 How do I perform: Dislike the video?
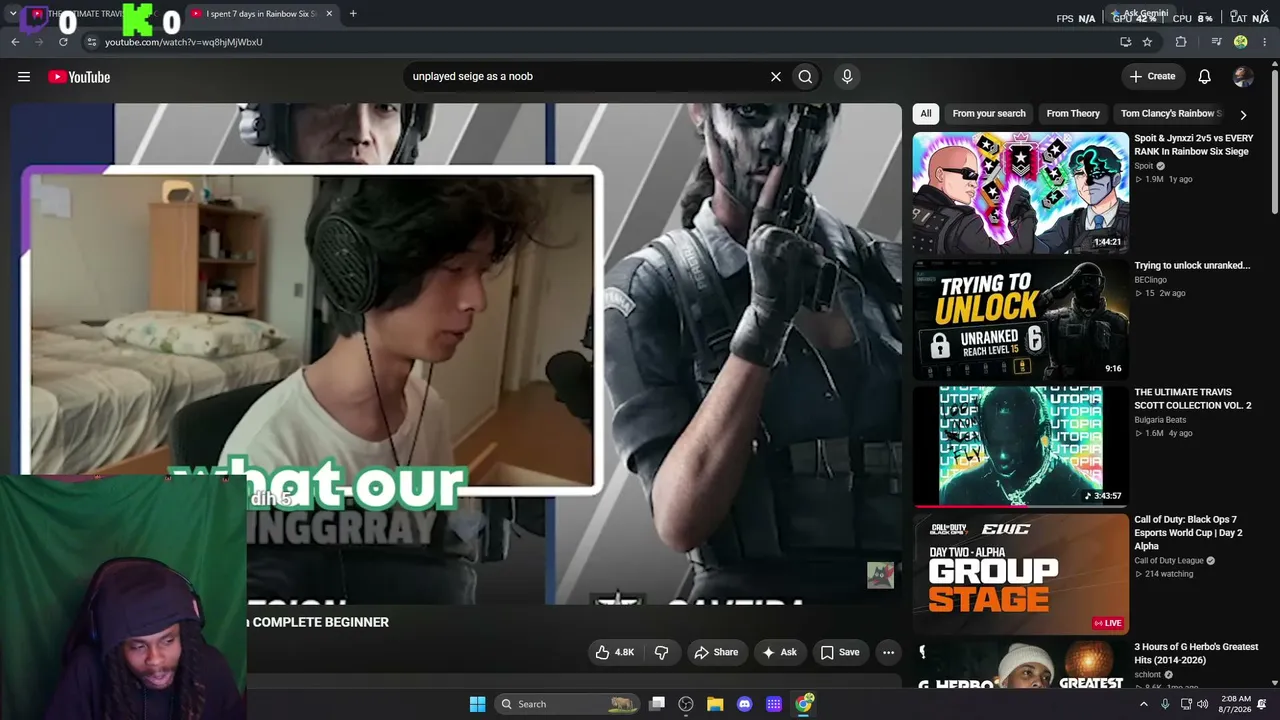tap(662, 652)
